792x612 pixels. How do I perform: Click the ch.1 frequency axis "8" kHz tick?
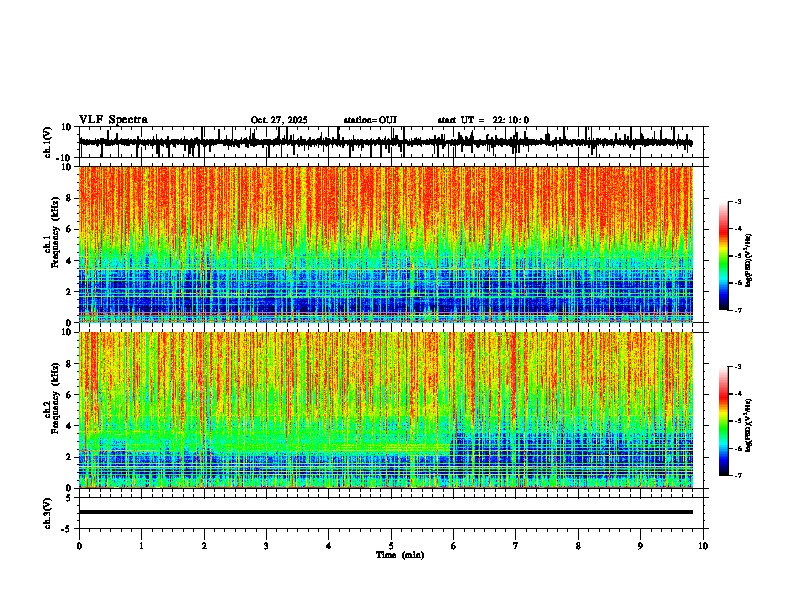pos(69,198)
